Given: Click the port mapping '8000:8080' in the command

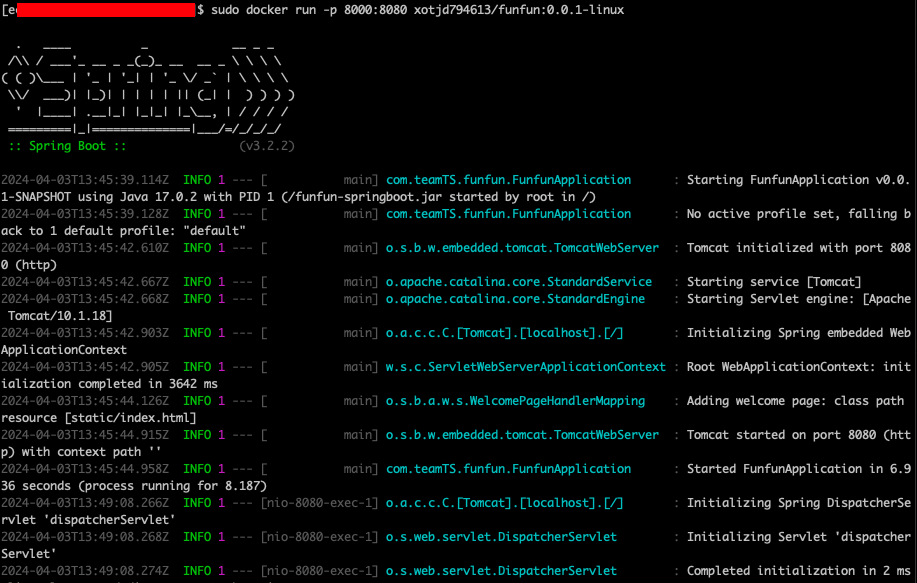Looking at the screenshot, I should tap(375, 10).
